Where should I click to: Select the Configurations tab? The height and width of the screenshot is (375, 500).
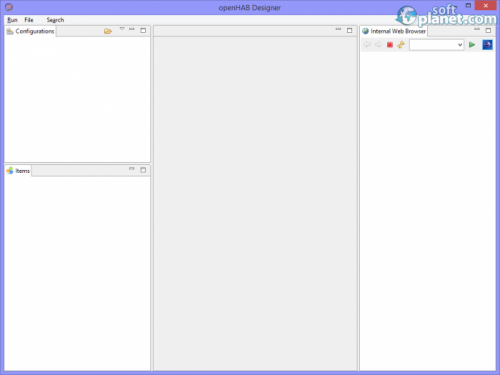[30, 31]
